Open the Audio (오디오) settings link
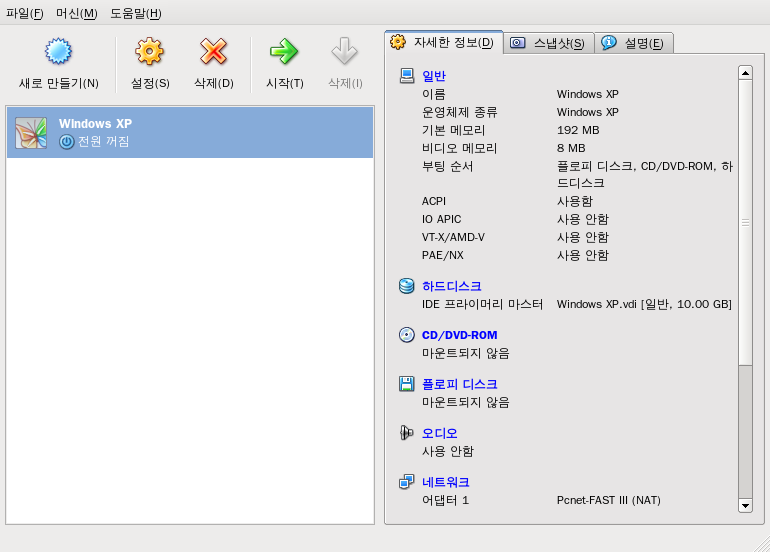This screenshot has width=770, height=552. 440,433
